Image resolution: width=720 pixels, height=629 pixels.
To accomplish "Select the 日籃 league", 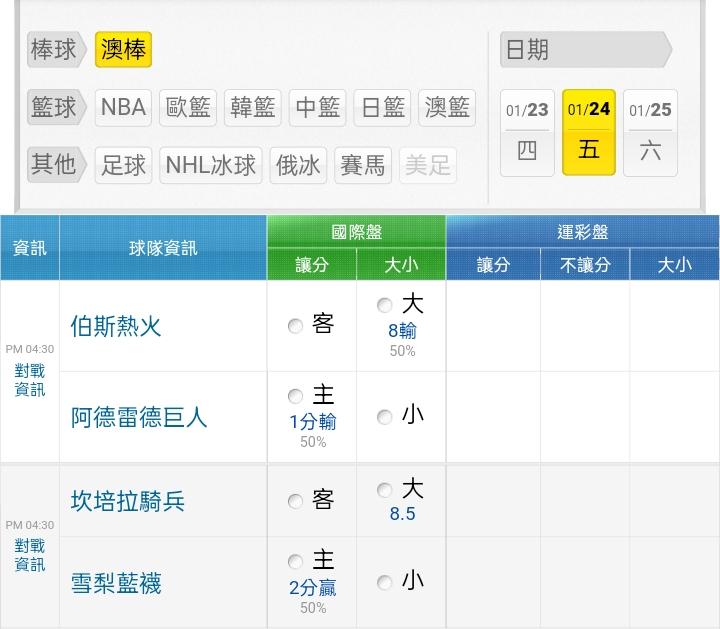I will click(x=383, y=108).
